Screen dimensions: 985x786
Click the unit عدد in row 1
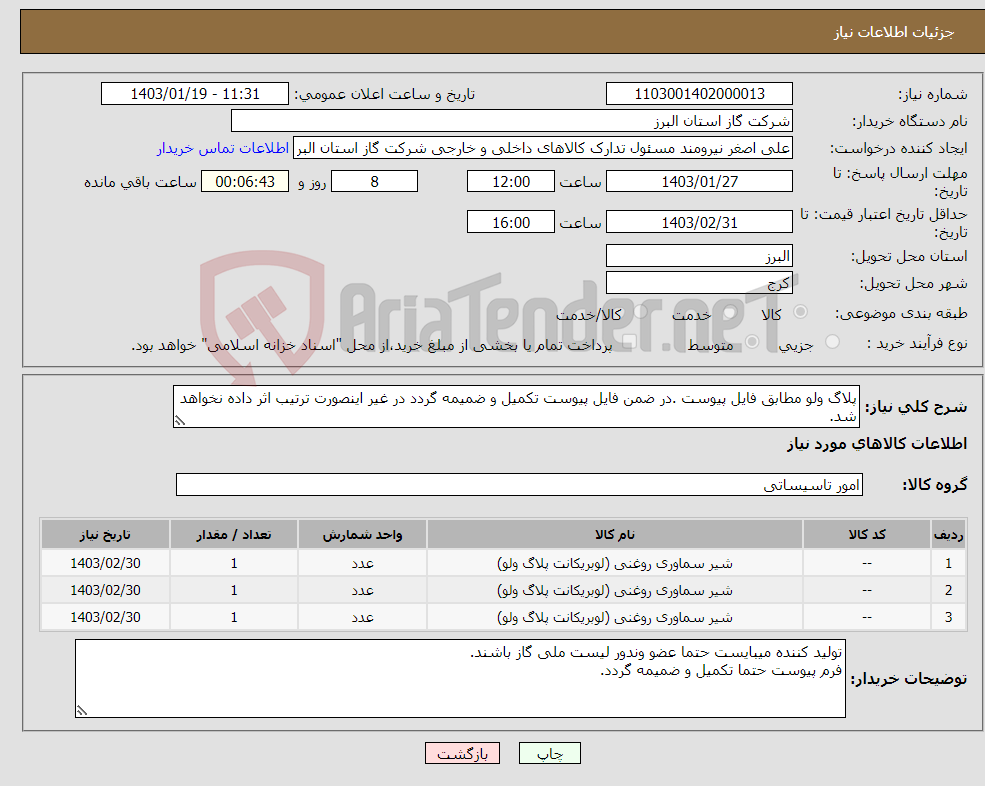362,564
